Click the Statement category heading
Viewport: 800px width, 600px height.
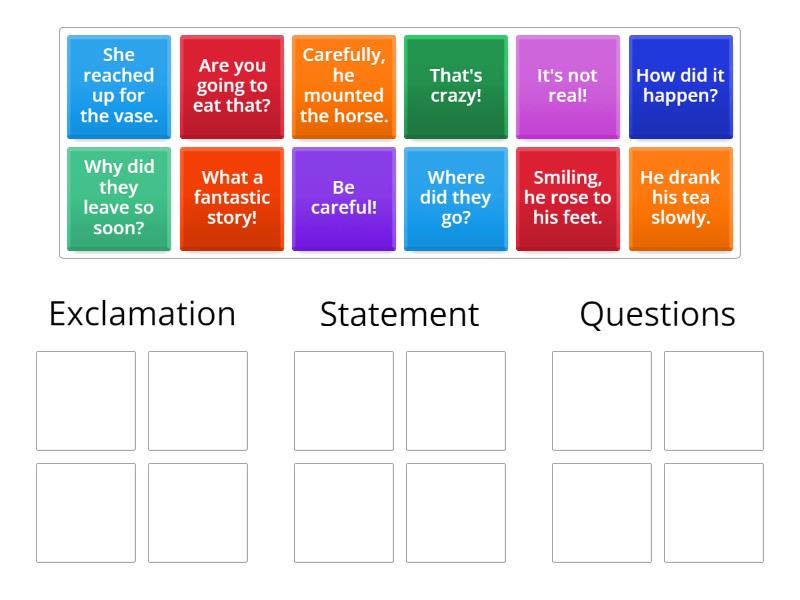(x=398, y=313)
